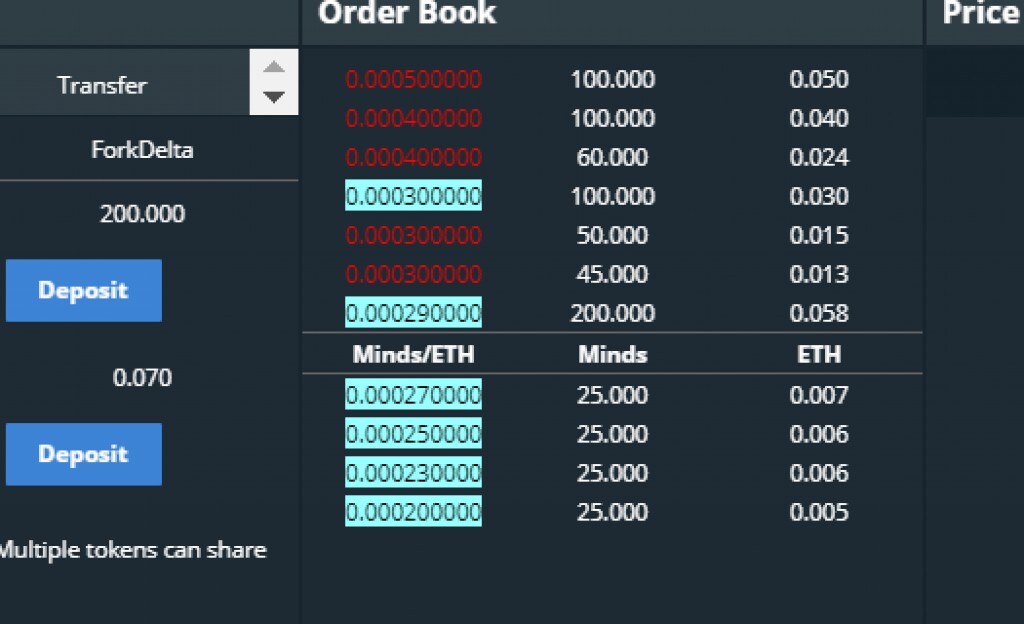Select the sell order with 45.000 Minds volume

413,274
